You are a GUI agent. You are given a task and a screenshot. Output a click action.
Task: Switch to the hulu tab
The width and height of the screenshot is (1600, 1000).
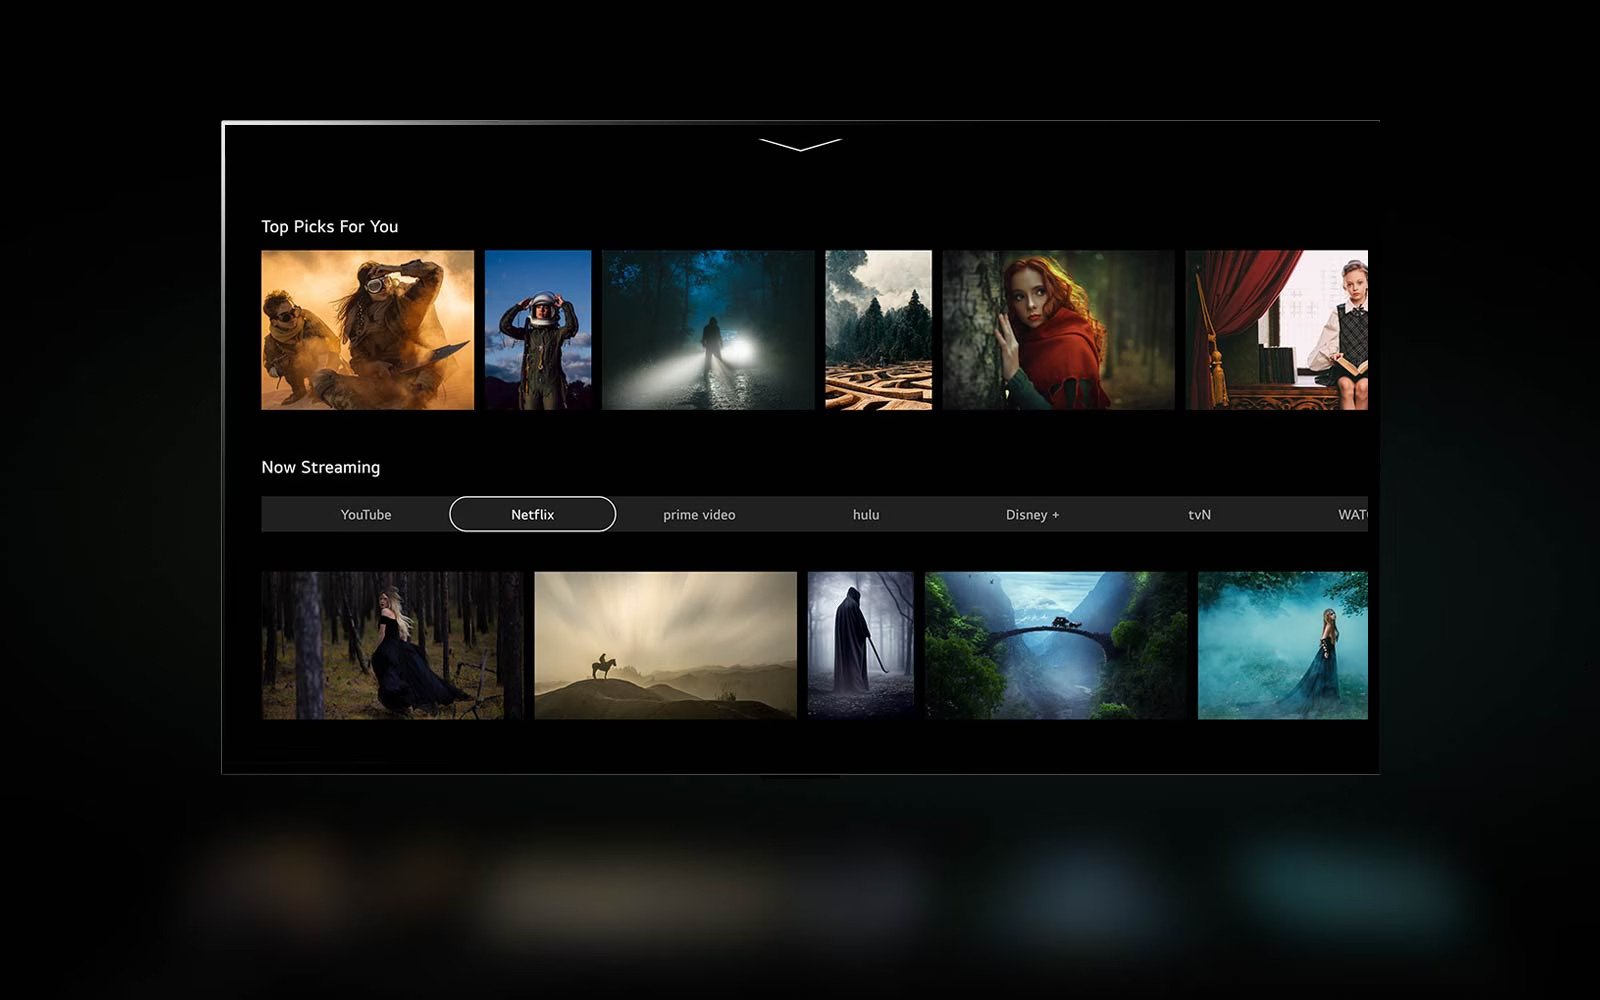tap(866, 514)
